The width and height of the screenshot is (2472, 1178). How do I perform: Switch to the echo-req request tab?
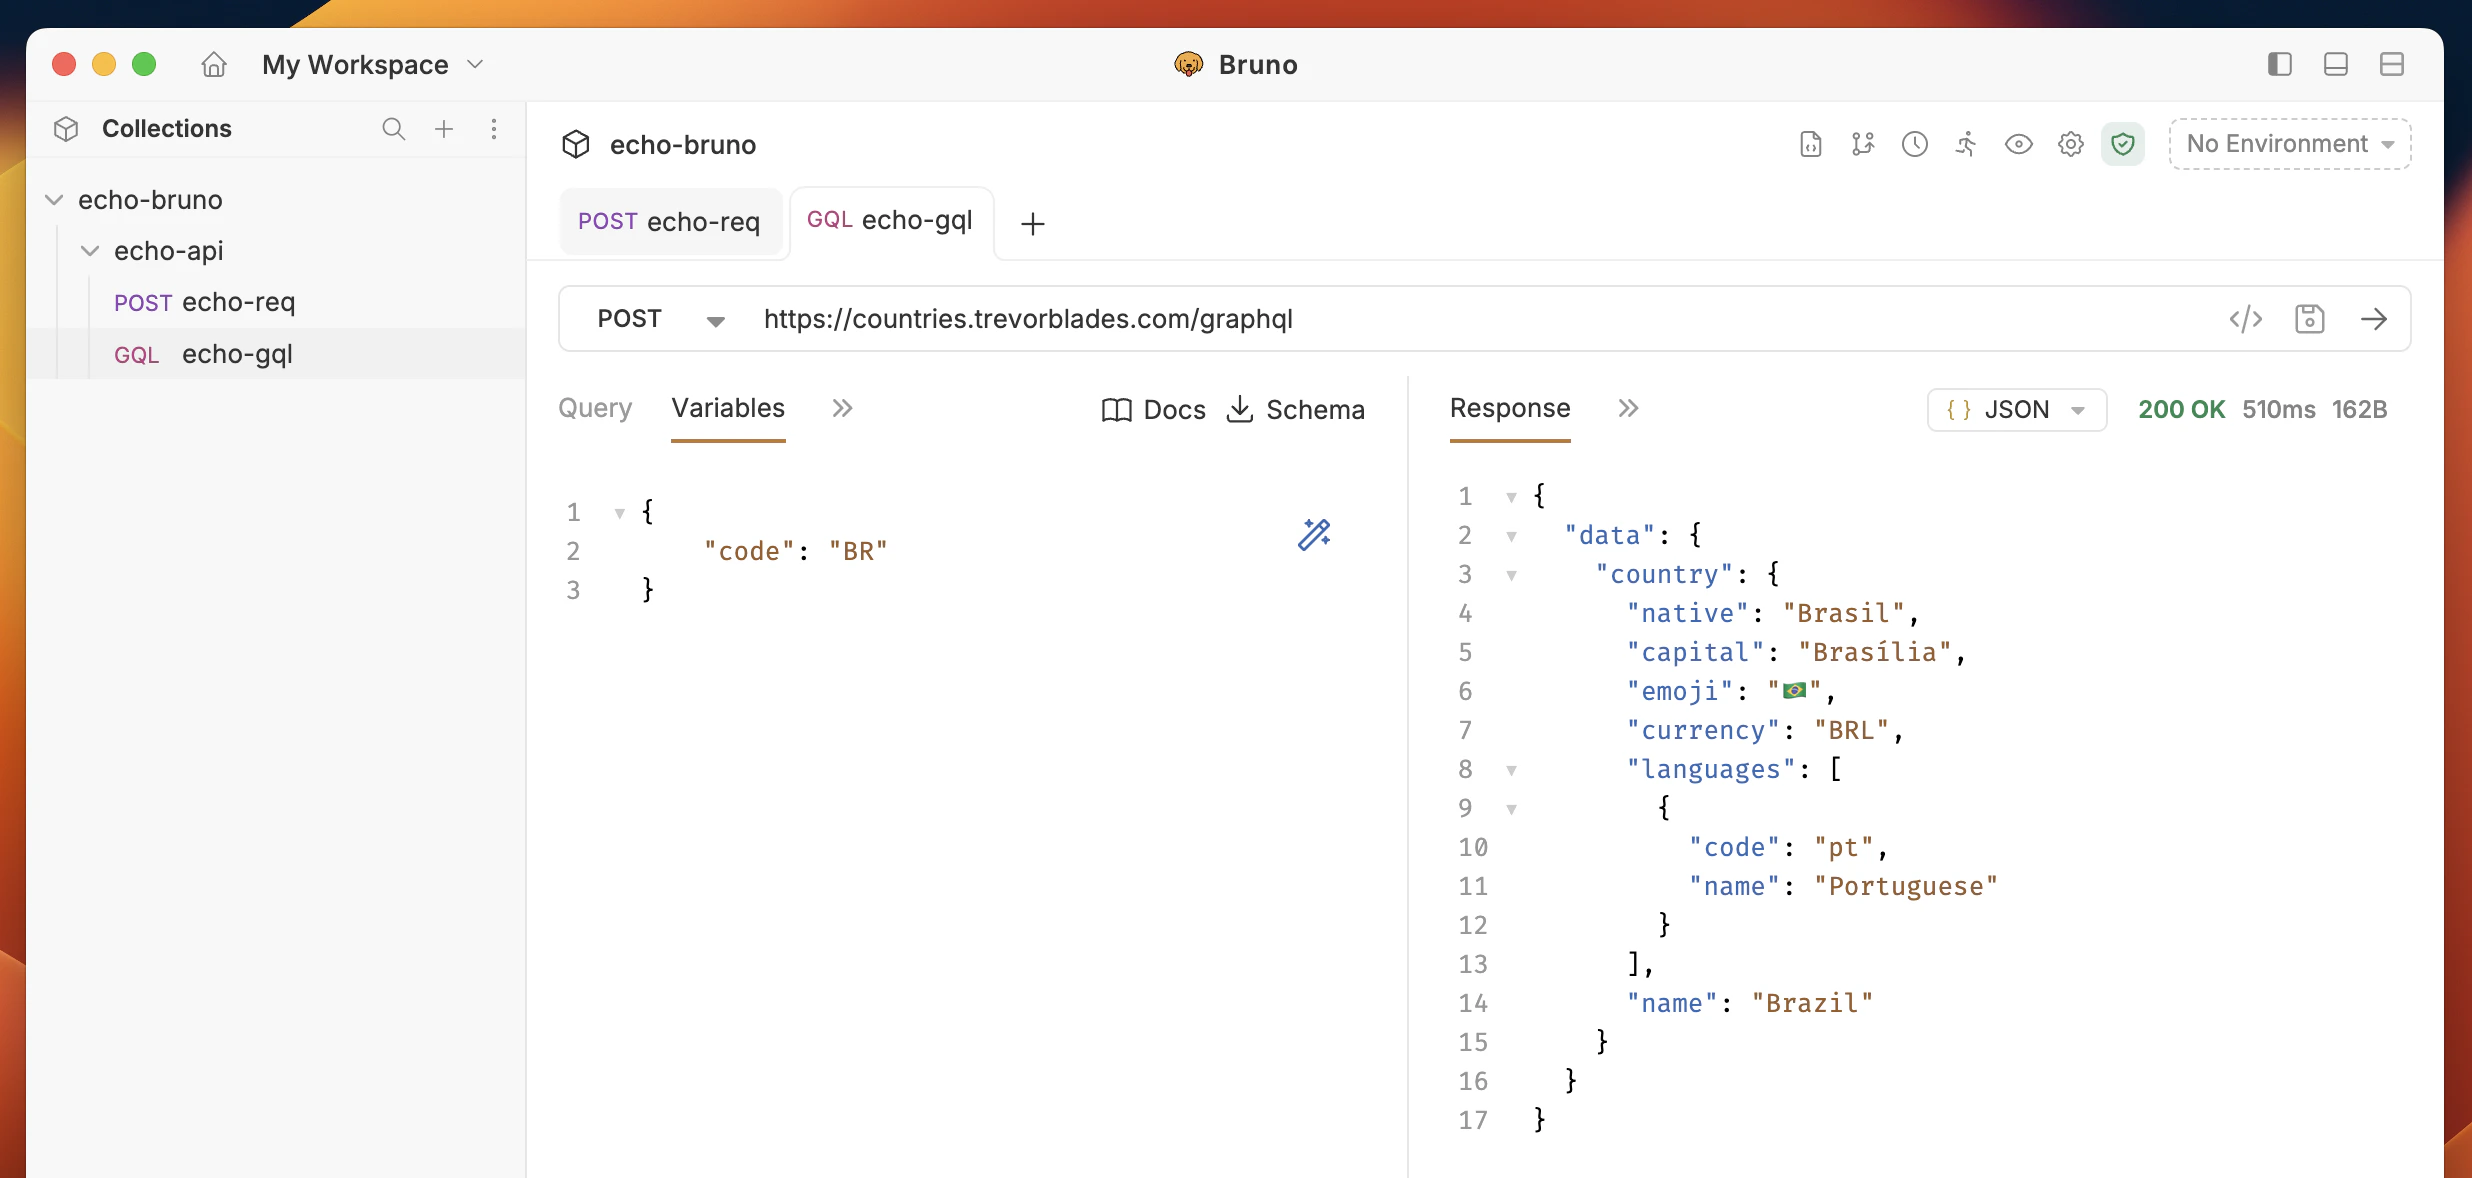coord(670,221)
